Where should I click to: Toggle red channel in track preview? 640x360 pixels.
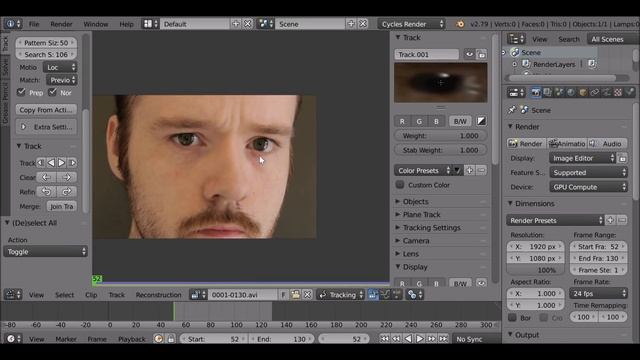point(402,121)
